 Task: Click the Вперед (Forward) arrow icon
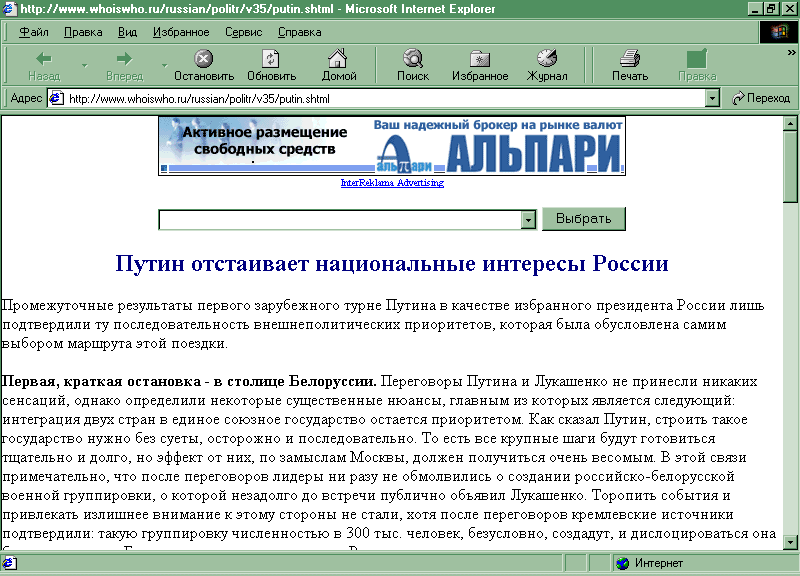[124, 59]
